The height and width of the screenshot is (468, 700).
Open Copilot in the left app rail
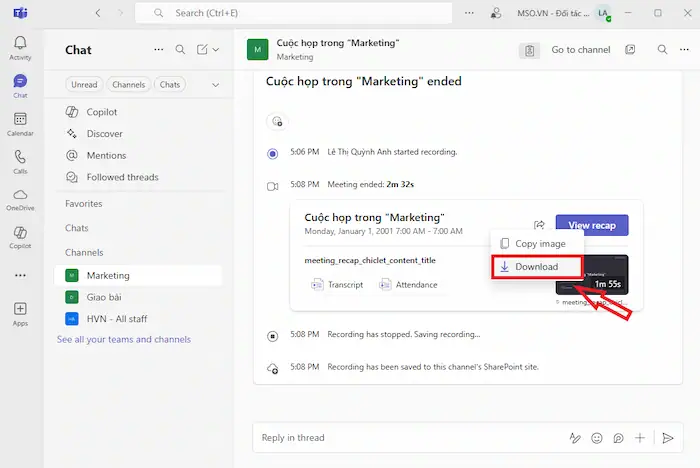tap(20, 237)
